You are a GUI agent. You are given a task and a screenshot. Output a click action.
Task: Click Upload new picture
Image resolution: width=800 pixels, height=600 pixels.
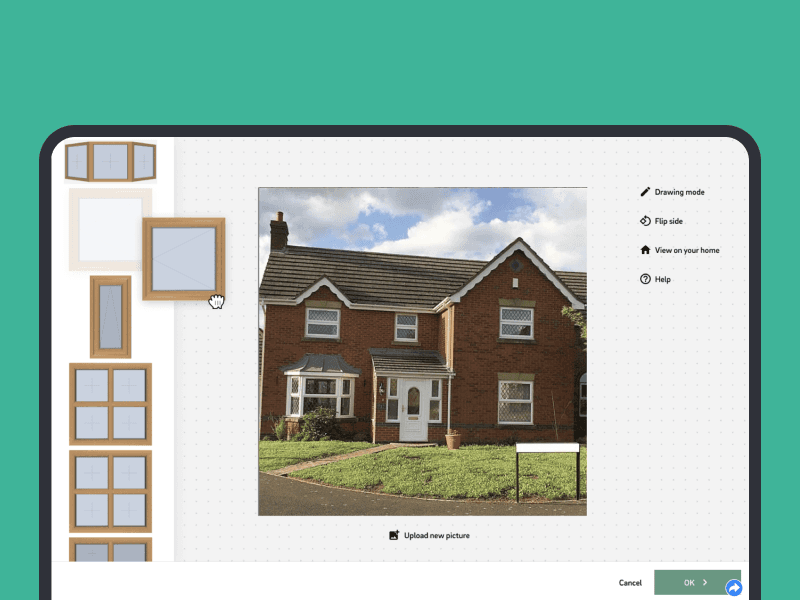(436, 535)
